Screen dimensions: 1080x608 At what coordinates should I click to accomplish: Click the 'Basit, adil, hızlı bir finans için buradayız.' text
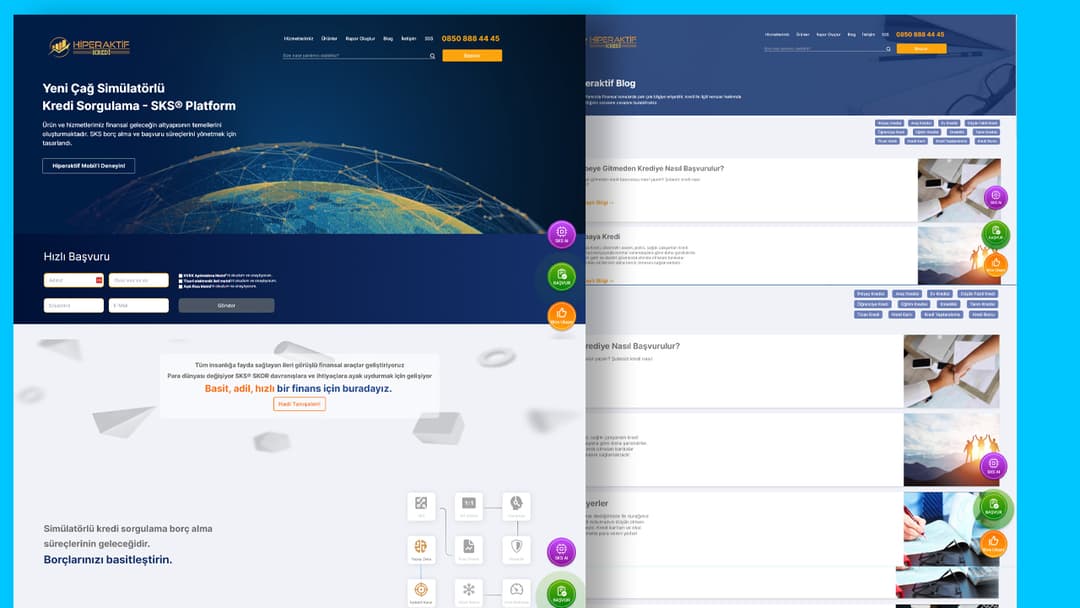click(298, 388)
